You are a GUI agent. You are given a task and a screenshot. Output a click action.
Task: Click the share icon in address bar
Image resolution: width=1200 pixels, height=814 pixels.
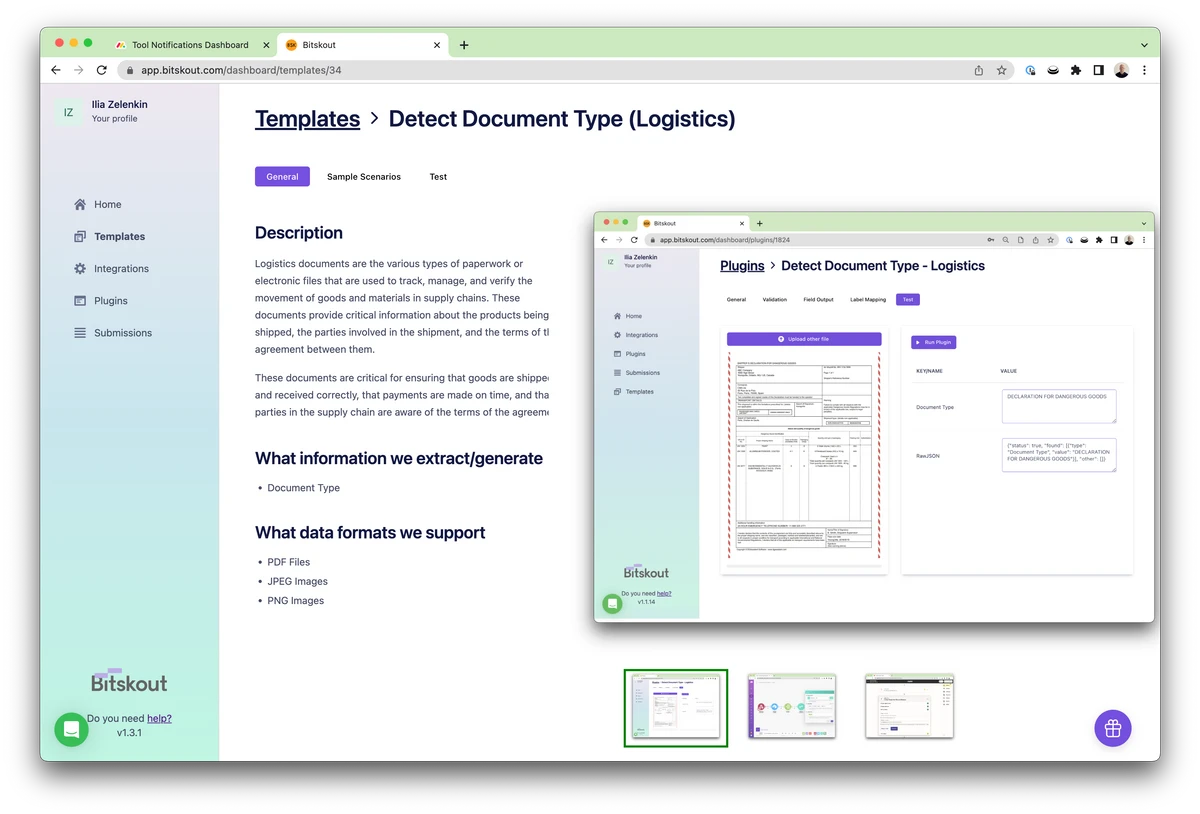point(979,70)
